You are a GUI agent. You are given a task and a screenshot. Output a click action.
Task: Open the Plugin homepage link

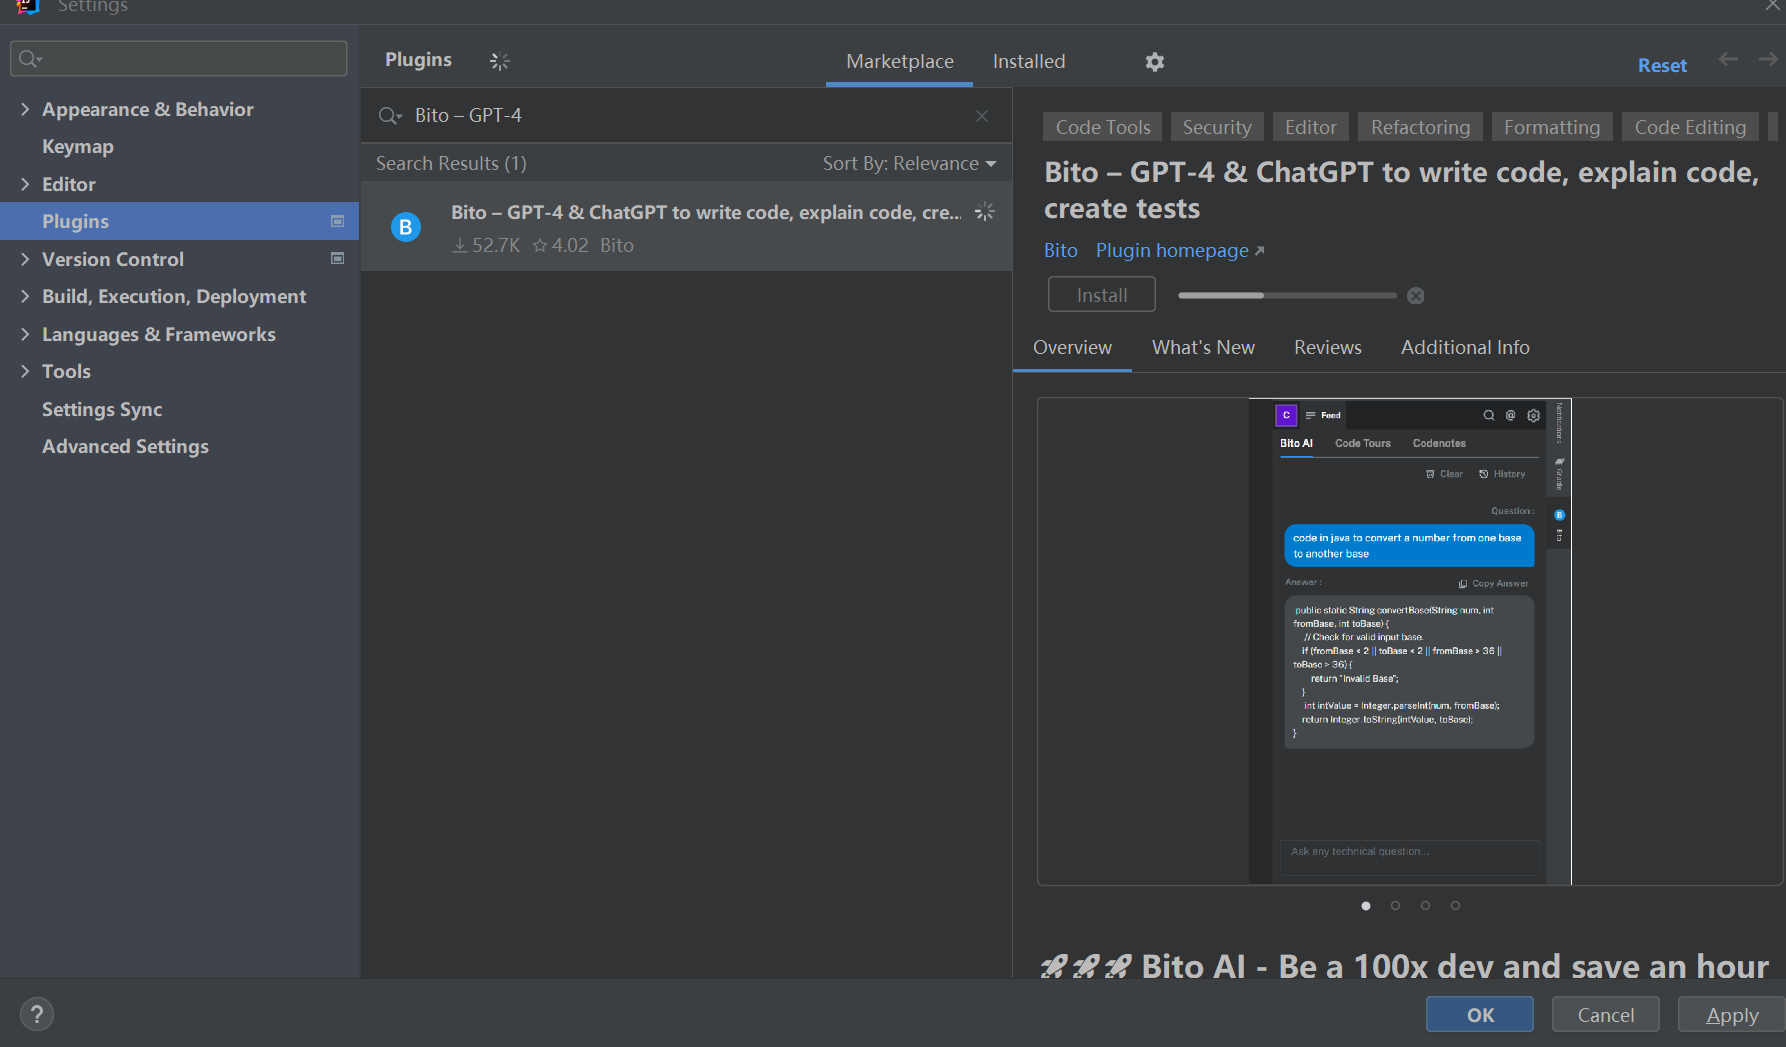click(x=1180, y=250)
